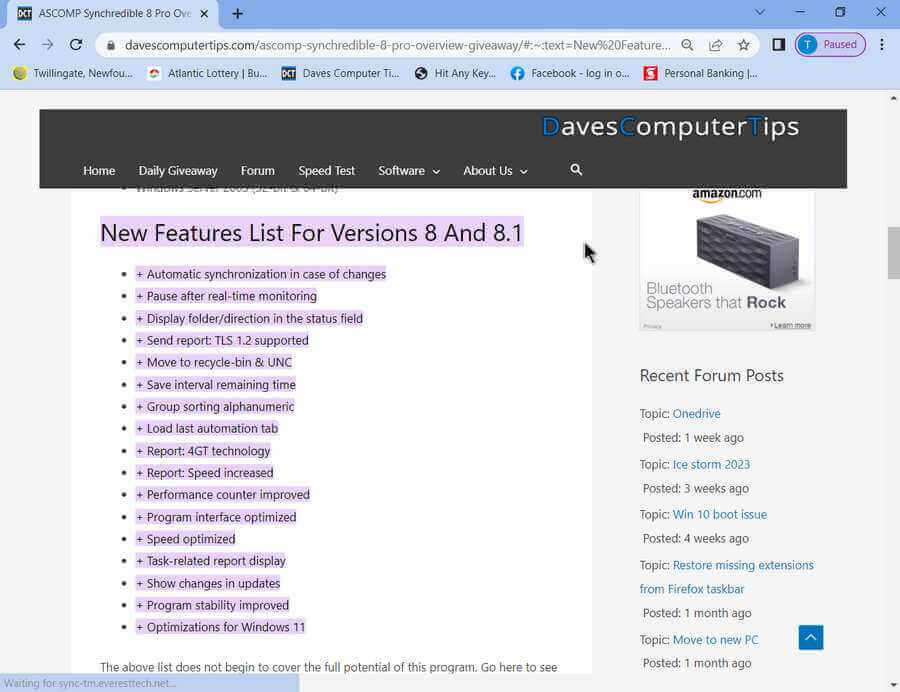Share this page from the address bar

click(x=715, y=45)
